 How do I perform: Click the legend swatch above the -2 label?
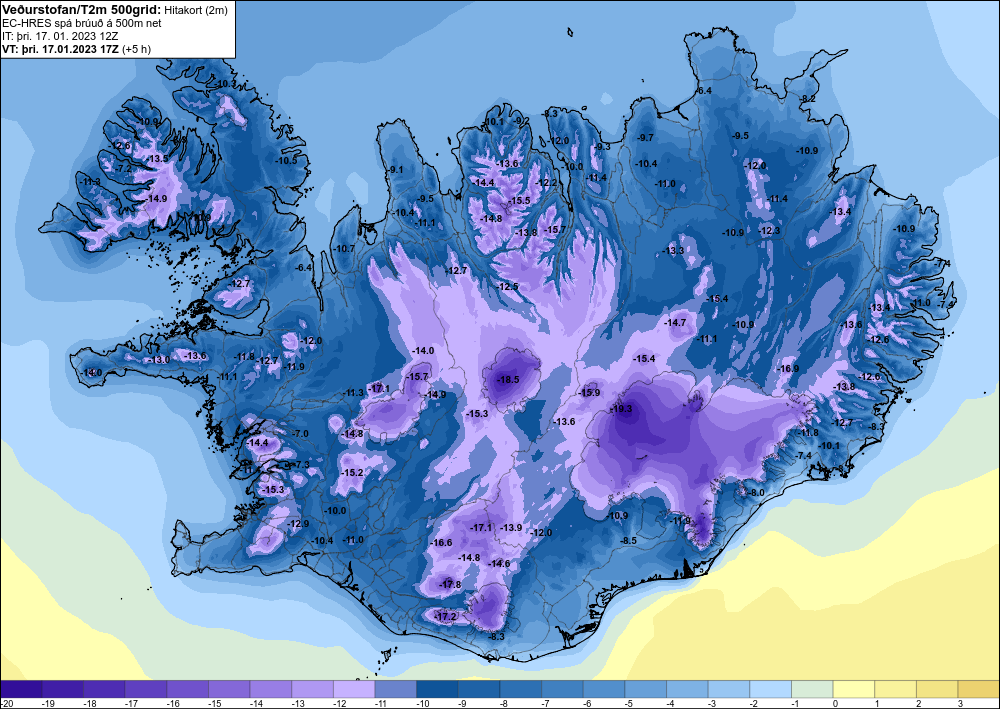tap(770, 689)
